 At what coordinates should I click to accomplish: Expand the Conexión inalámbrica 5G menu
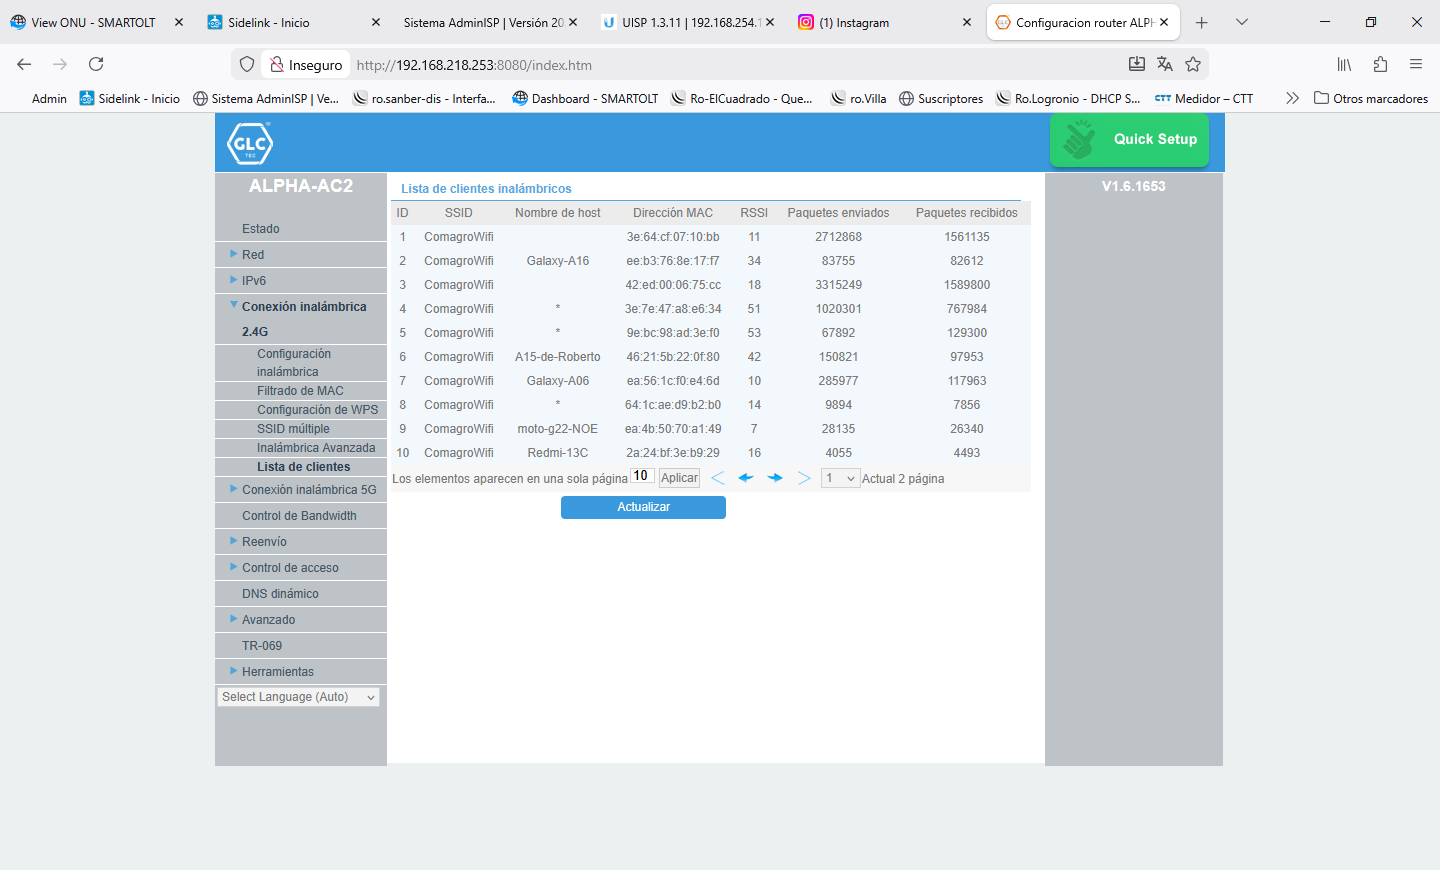tap(309, 490)
